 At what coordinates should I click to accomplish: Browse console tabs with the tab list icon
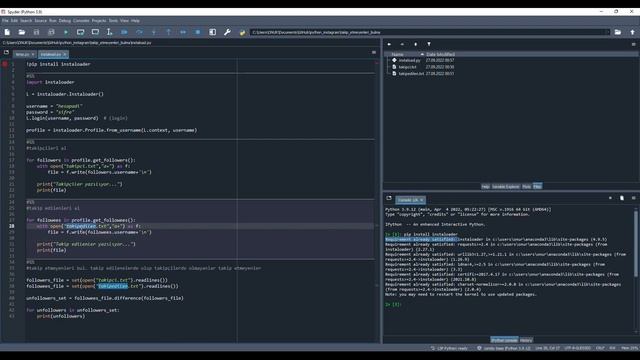[389, 198]
